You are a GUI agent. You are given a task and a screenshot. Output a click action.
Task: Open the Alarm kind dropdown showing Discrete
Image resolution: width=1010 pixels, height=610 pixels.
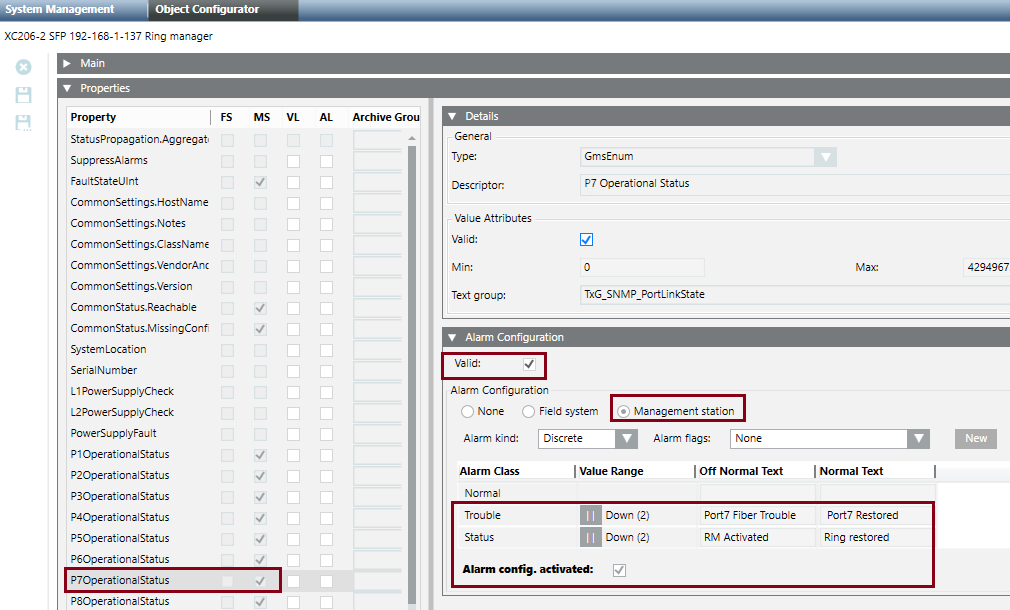626,438
